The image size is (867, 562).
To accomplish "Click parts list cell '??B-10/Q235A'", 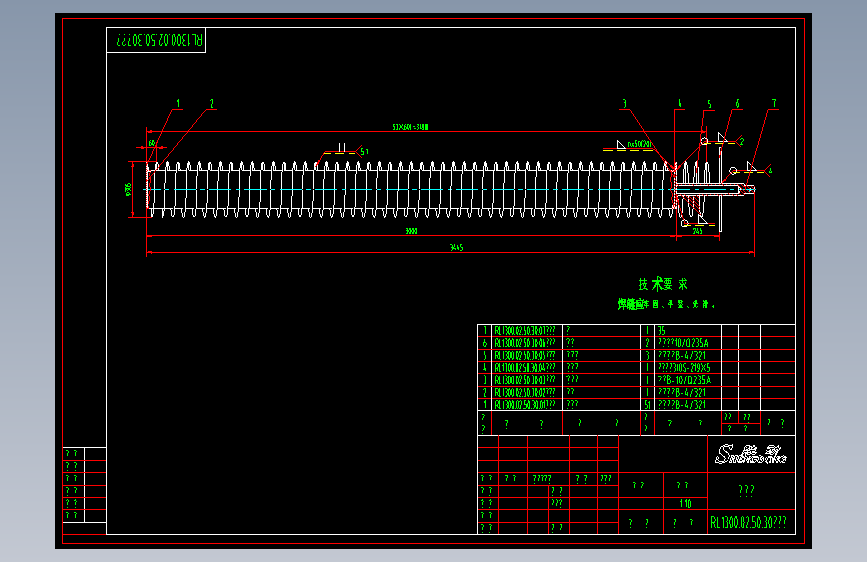I will [x=684, y=380].
